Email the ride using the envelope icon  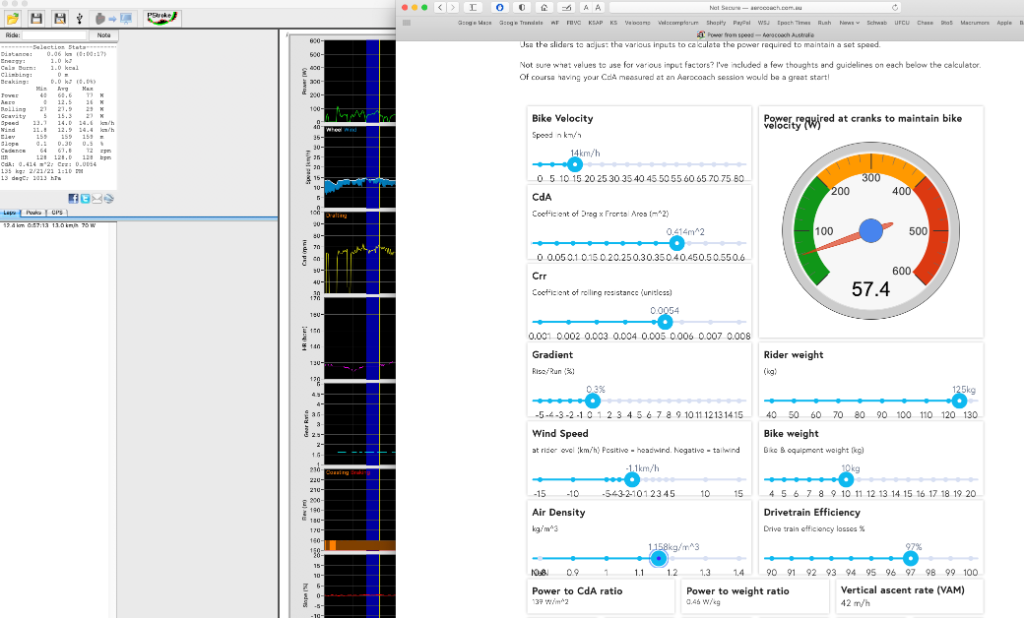tap(97, 198)
